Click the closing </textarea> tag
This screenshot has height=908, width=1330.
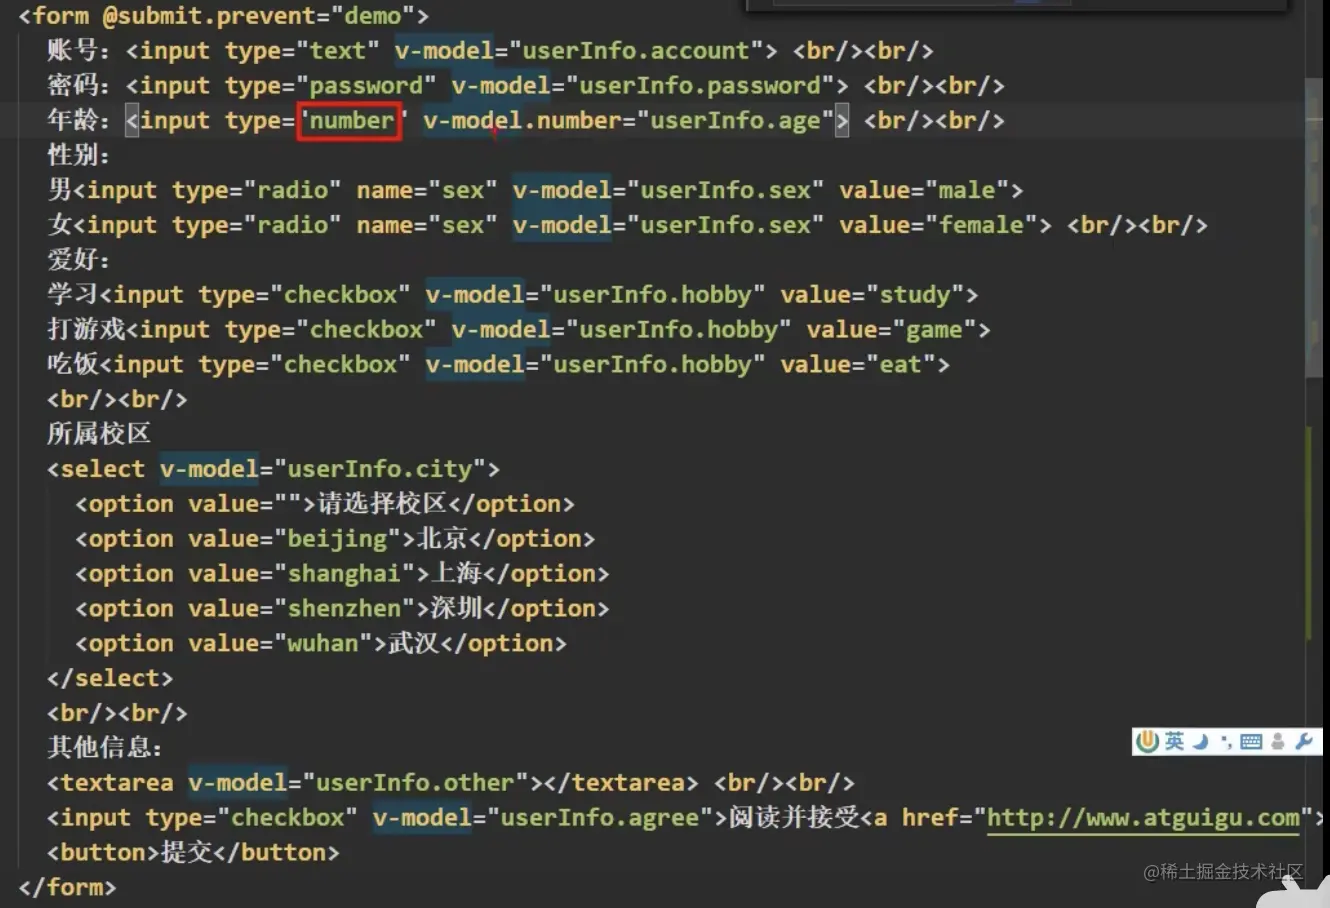pos(621,783)
